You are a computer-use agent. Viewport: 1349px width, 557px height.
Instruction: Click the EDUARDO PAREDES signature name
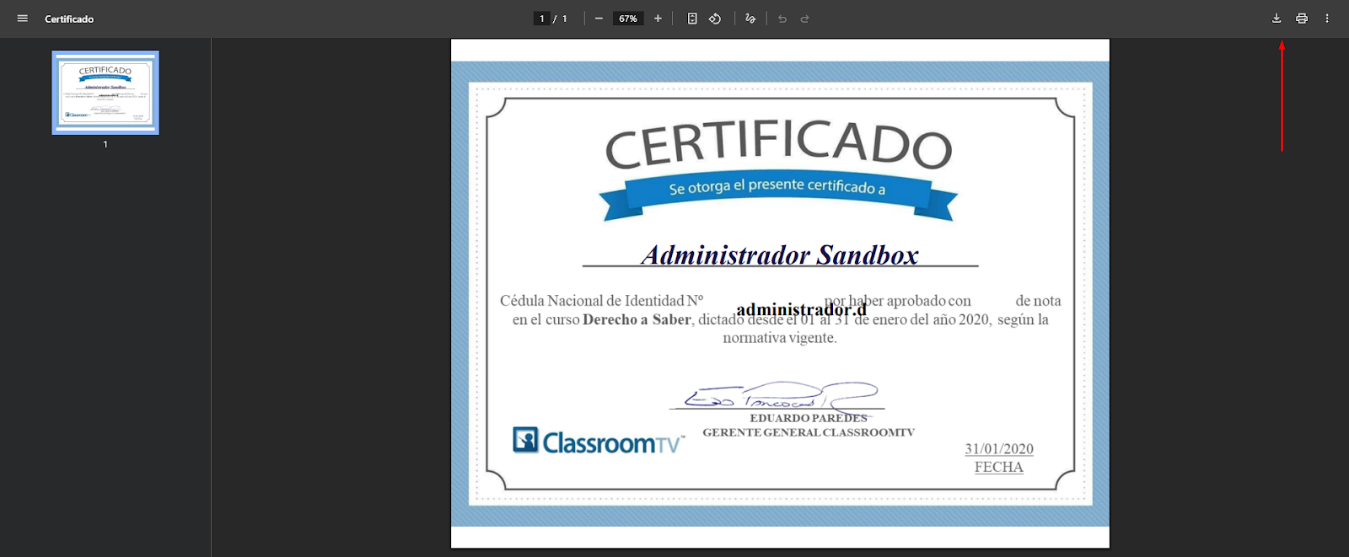808,418
